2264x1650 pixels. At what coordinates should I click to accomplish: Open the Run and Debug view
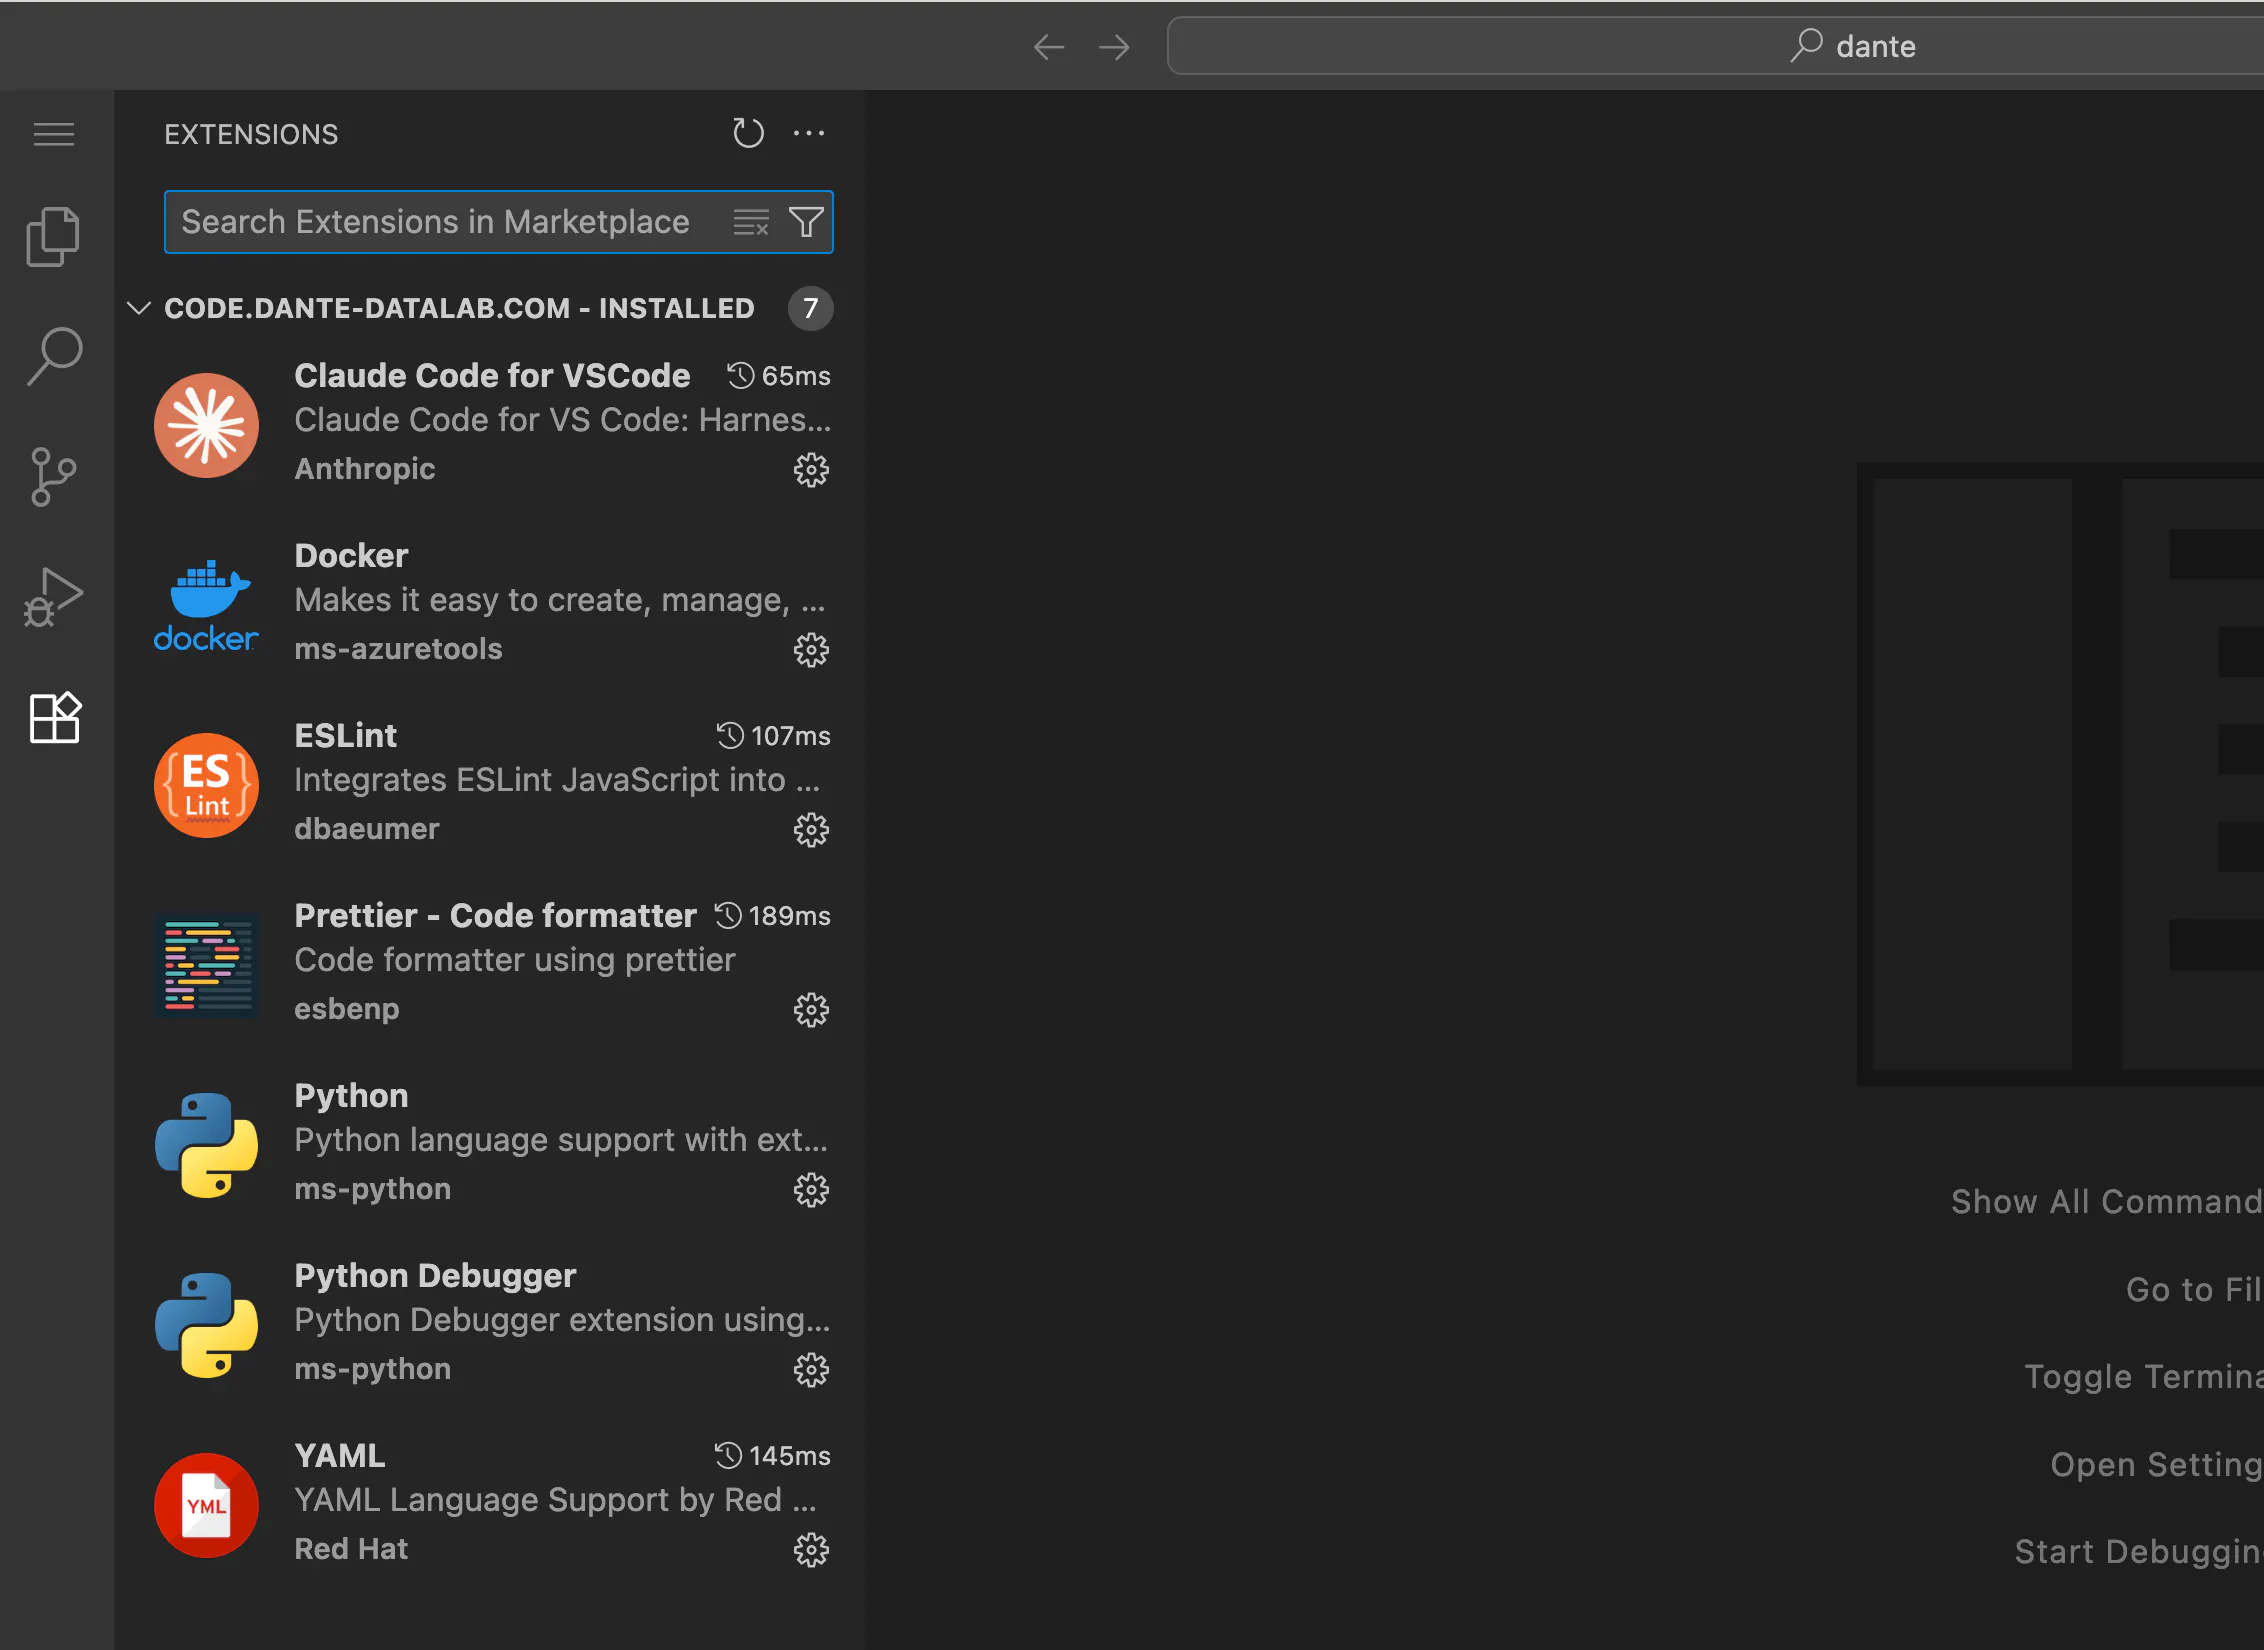[x=53, y=596]
